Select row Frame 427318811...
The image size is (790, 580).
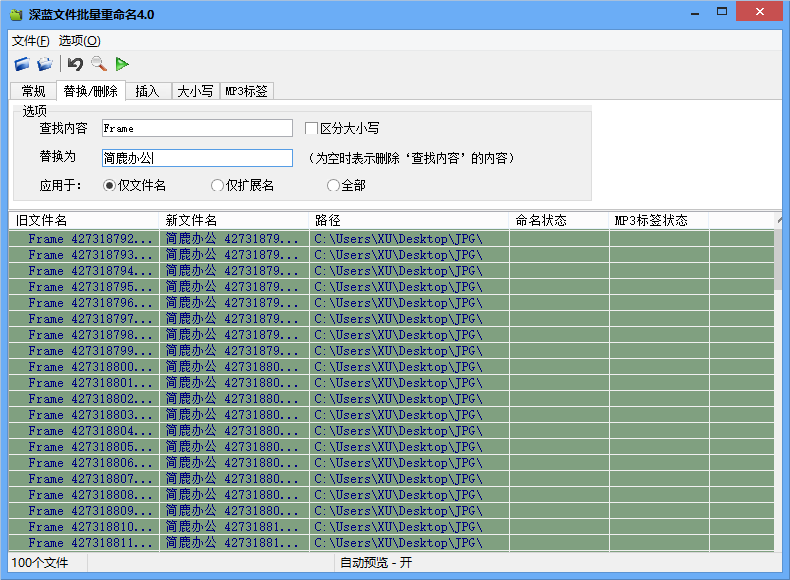pyautogui.click(x=391, y=543)
